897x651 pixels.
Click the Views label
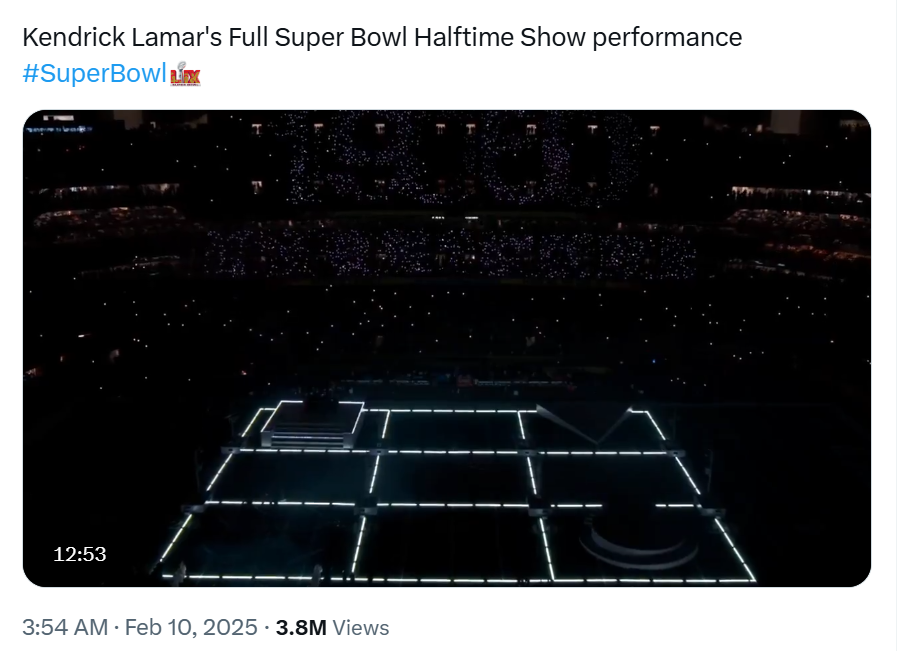(x=360, y=628)
